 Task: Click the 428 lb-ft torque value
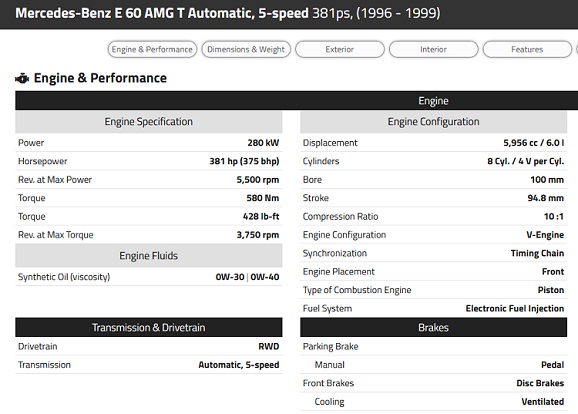coord(261,216)
